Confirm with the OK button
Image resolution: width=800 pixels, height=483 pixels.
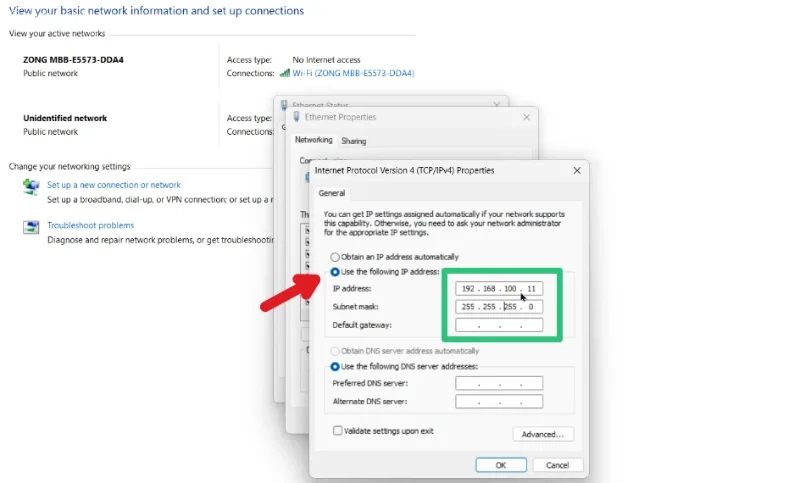(501, 465)
